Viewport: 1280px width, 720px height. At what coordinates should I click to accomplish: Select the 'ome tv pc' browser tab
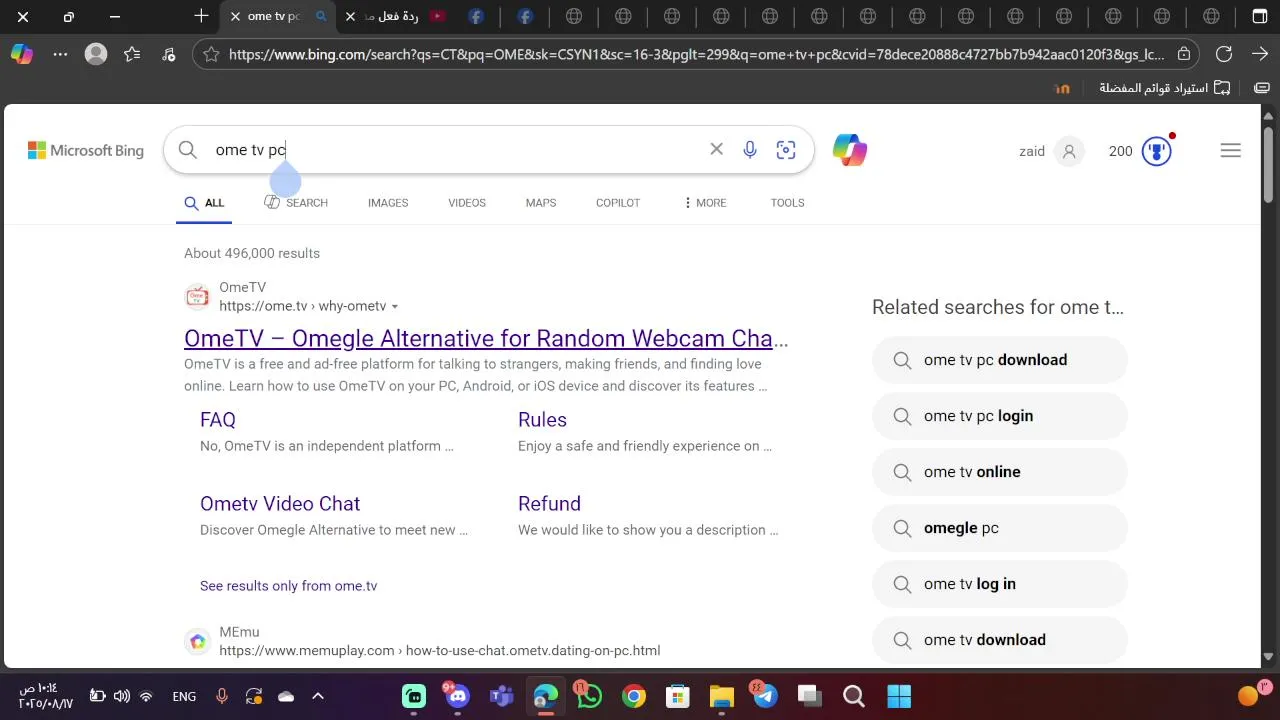coord(280,16)
